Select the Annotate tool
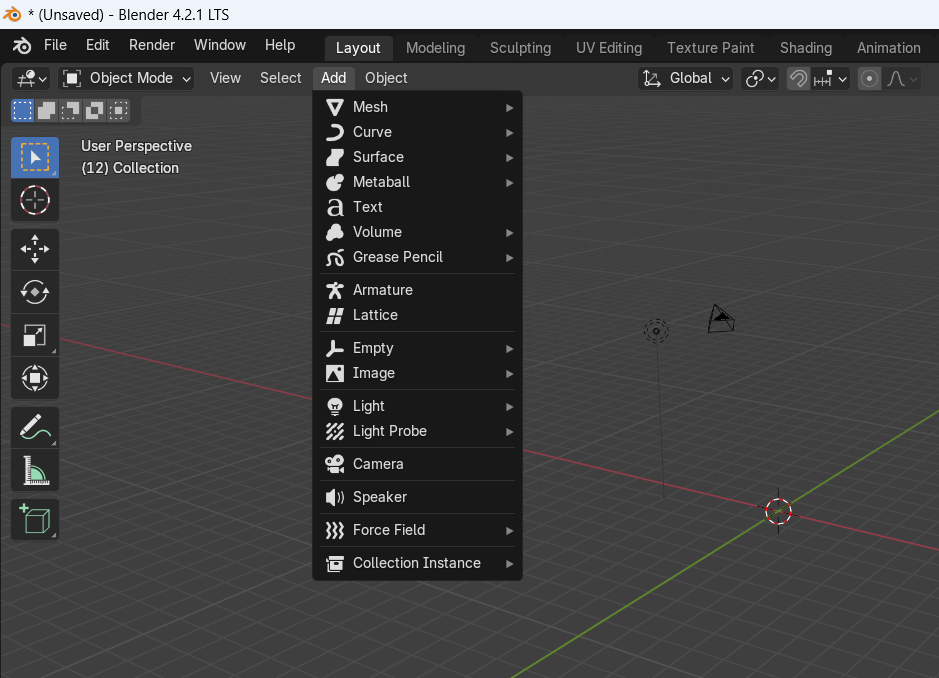 35,427
